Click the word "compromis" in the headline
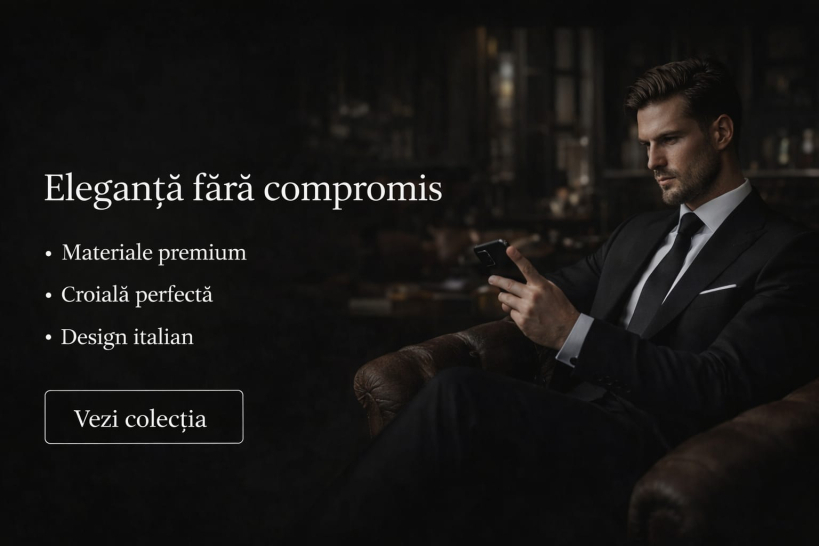 [353, 191]
